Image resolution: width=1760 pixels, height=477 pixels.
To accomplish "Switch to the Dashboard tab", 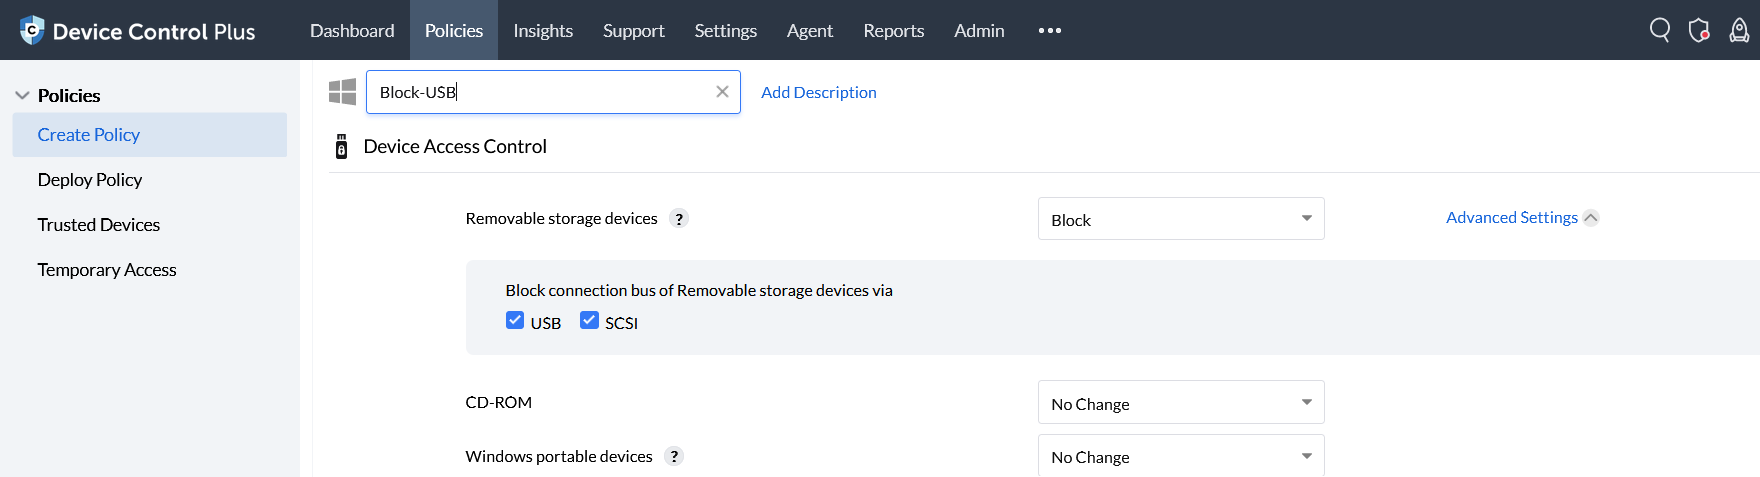I will 352,31.
